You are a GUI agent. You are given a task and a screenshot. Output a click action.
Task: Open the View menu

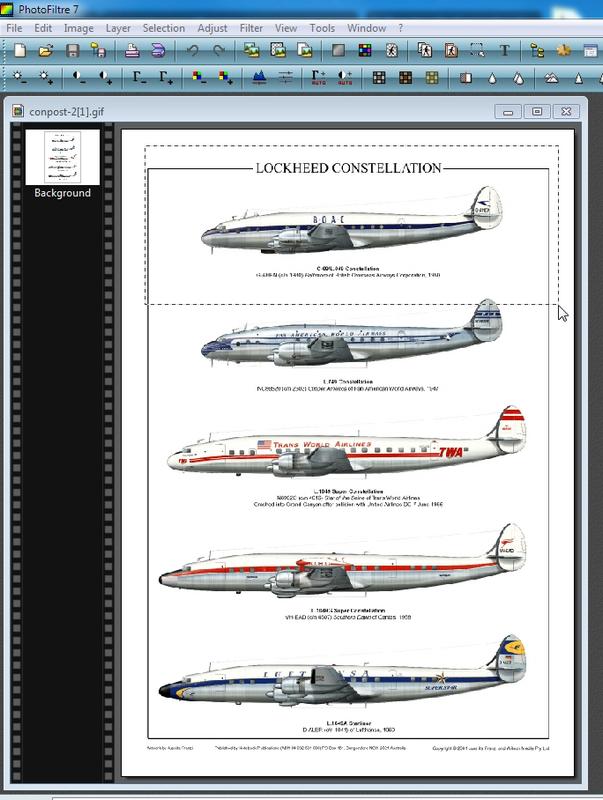click(x=286, y=28)
